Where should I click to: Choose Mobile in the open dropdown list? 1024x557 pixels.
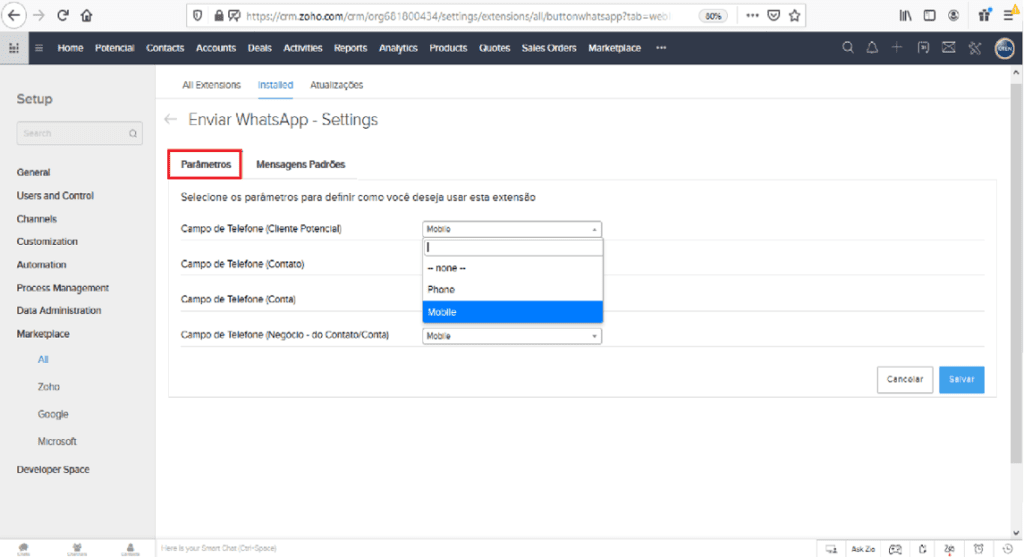coord(512,312)
